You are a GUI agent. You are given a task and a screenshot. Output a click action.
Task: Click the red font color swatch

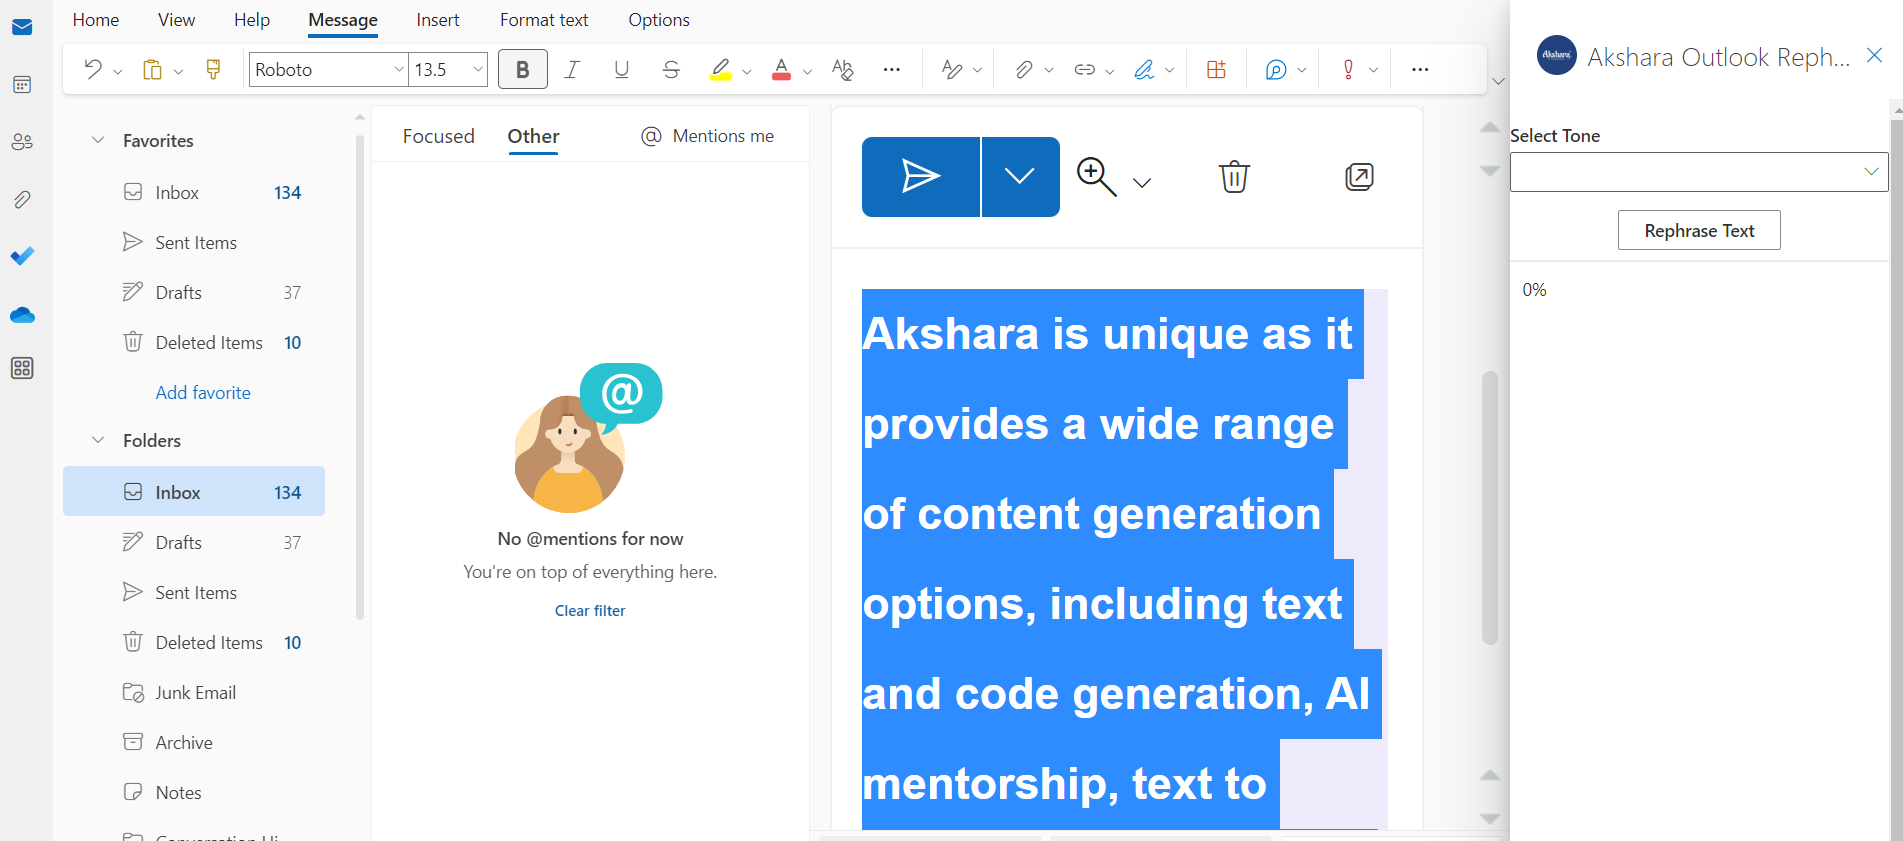point(782,69)
